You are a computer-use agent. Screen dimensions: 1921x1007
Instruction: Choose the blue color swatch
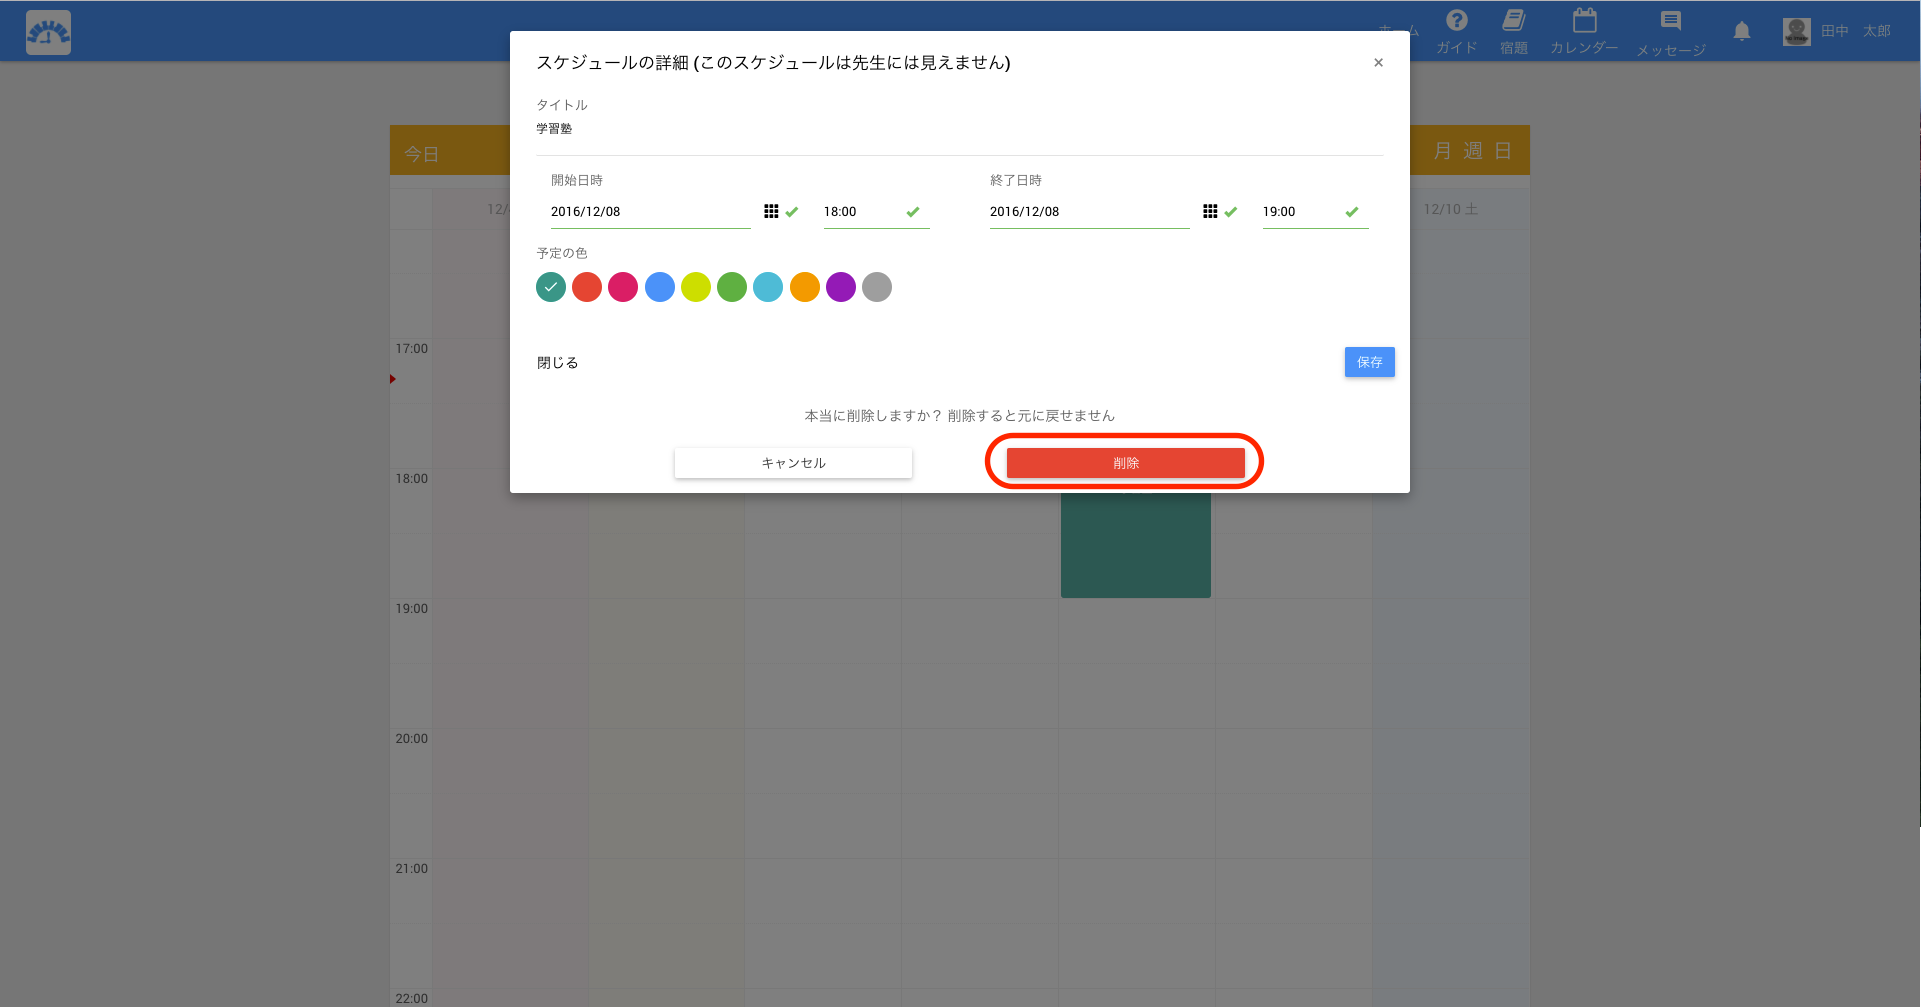pyautogui.click(x=660, y=287)
